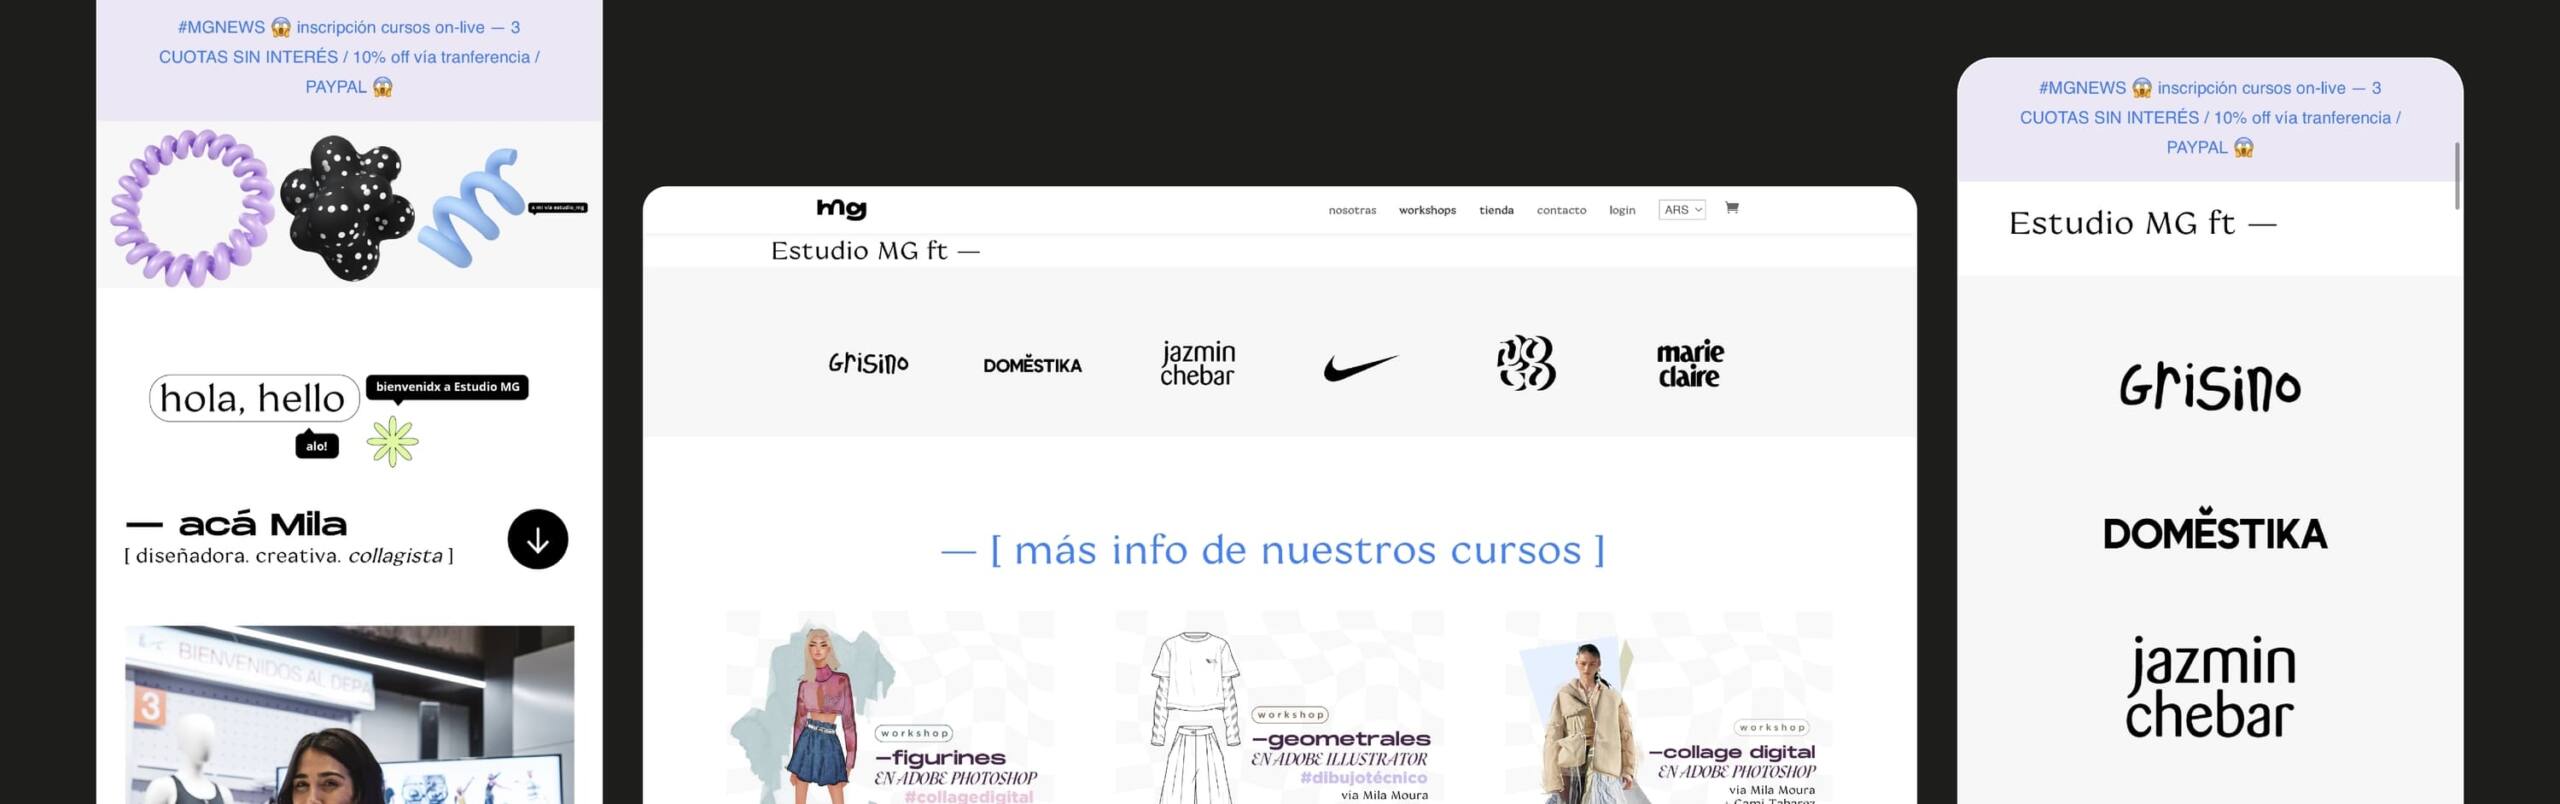
Task: Open the tienda navigation link
Action: coord(1496,210)
